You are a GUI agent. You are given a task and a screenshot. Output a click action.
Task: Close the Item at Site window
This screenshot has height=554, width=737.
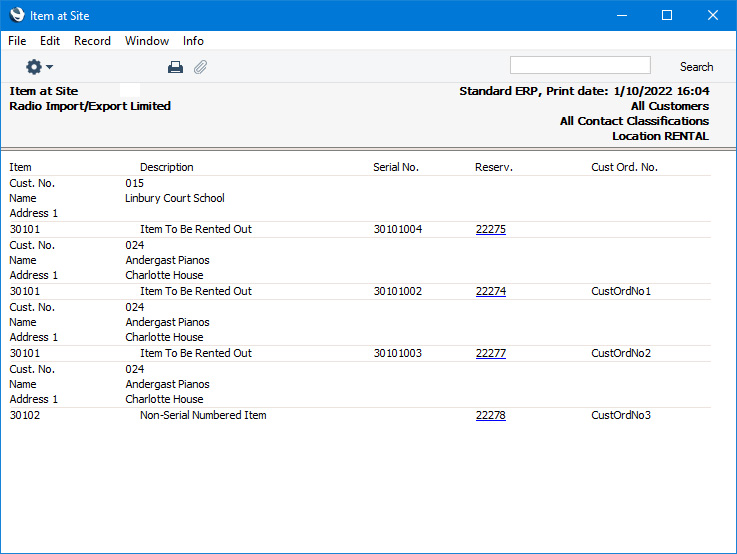pos(712,15)
